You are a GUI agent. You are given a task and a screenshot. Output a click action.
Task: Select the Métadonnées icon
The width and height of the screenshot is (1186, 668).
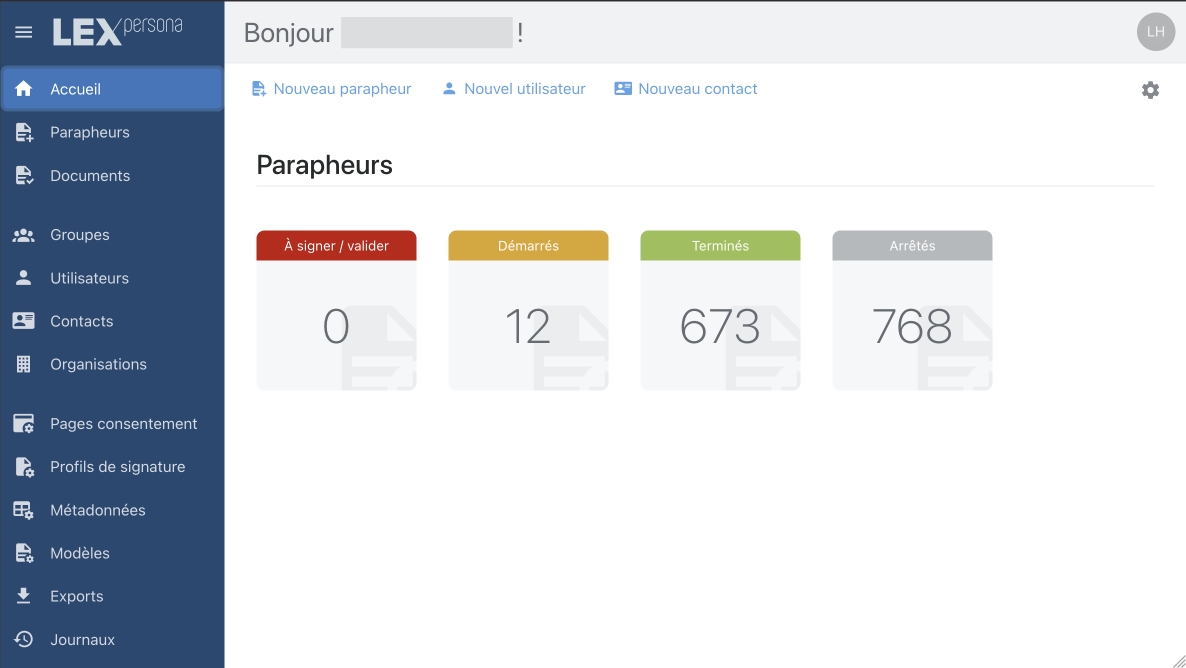24,510
